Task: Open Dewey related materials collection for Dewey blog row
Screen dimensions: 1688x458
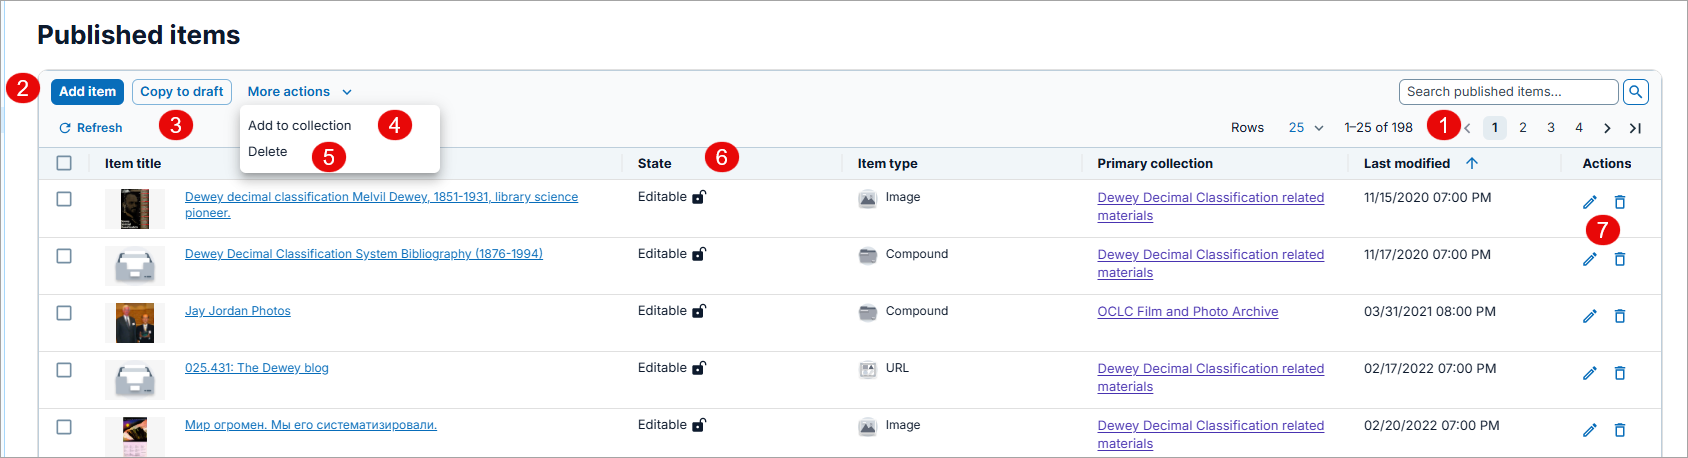Action: click(x=1211, y=378)
